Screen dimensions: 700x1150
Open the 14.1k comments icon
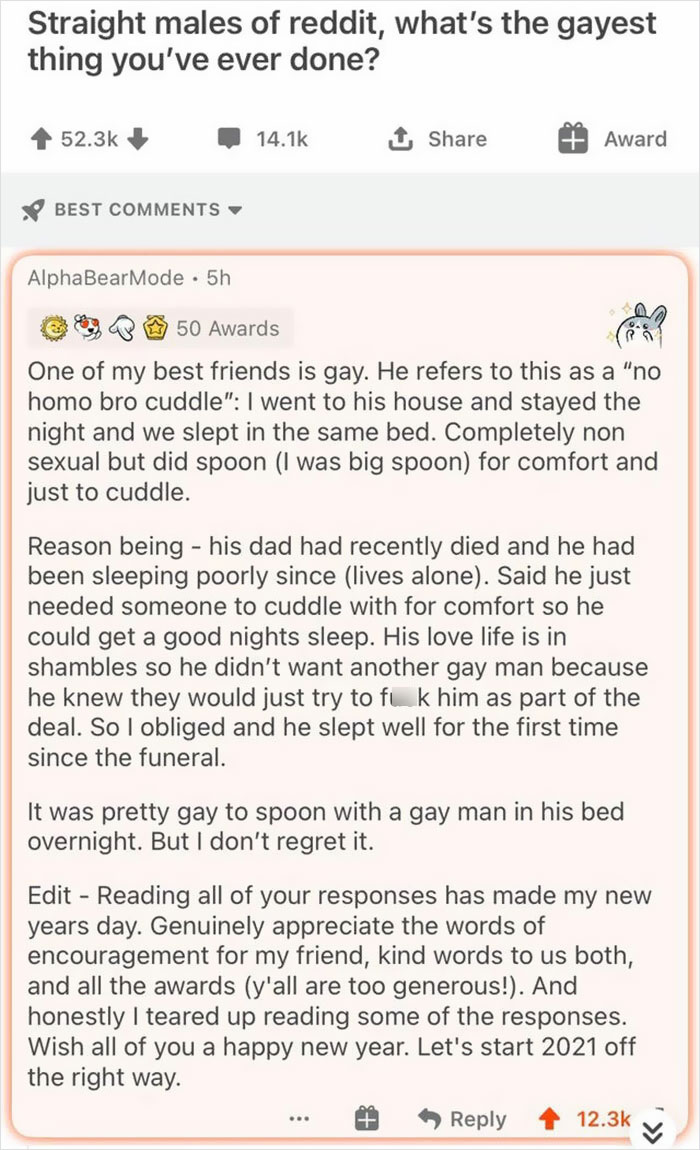pos(230,139)
